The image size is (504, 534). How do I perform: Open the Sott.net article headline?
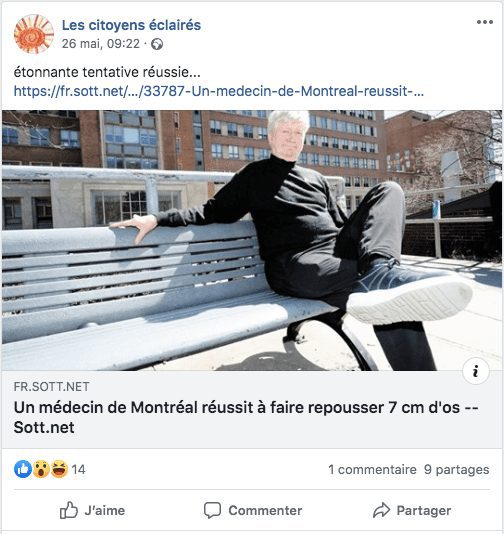[246, 417]
